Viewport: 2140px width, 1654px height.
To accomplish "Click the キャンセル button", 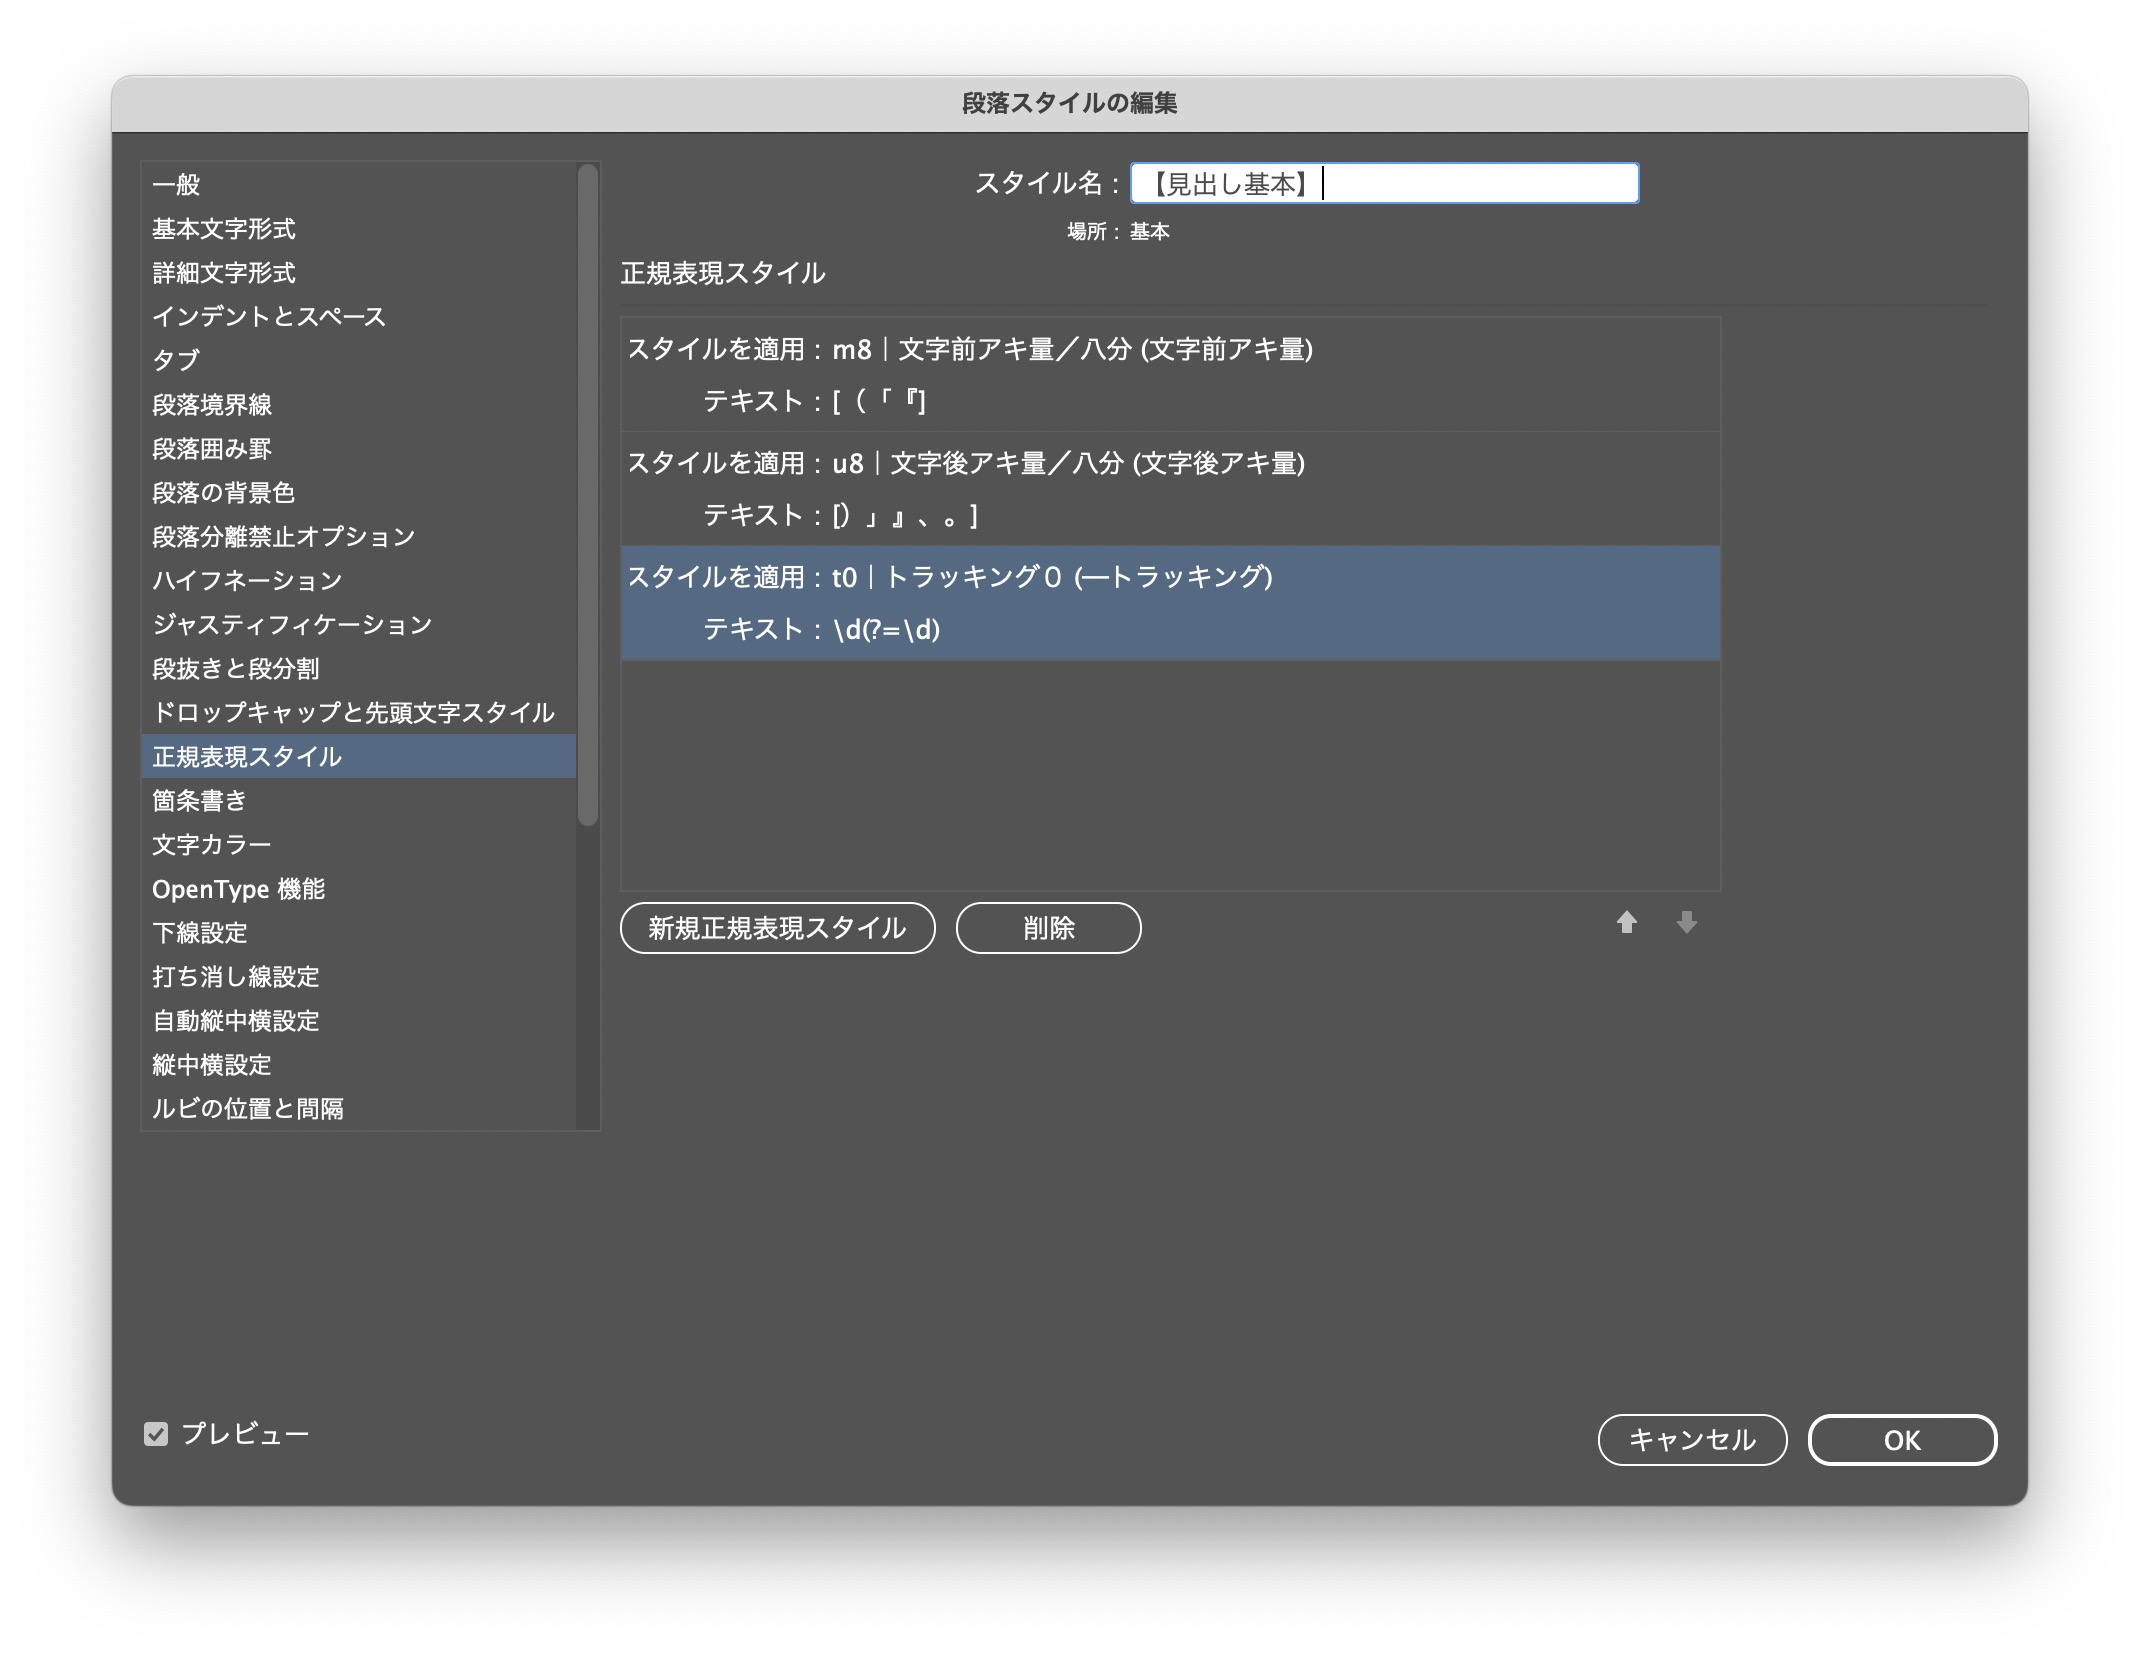I will tap(1691, 1439).
